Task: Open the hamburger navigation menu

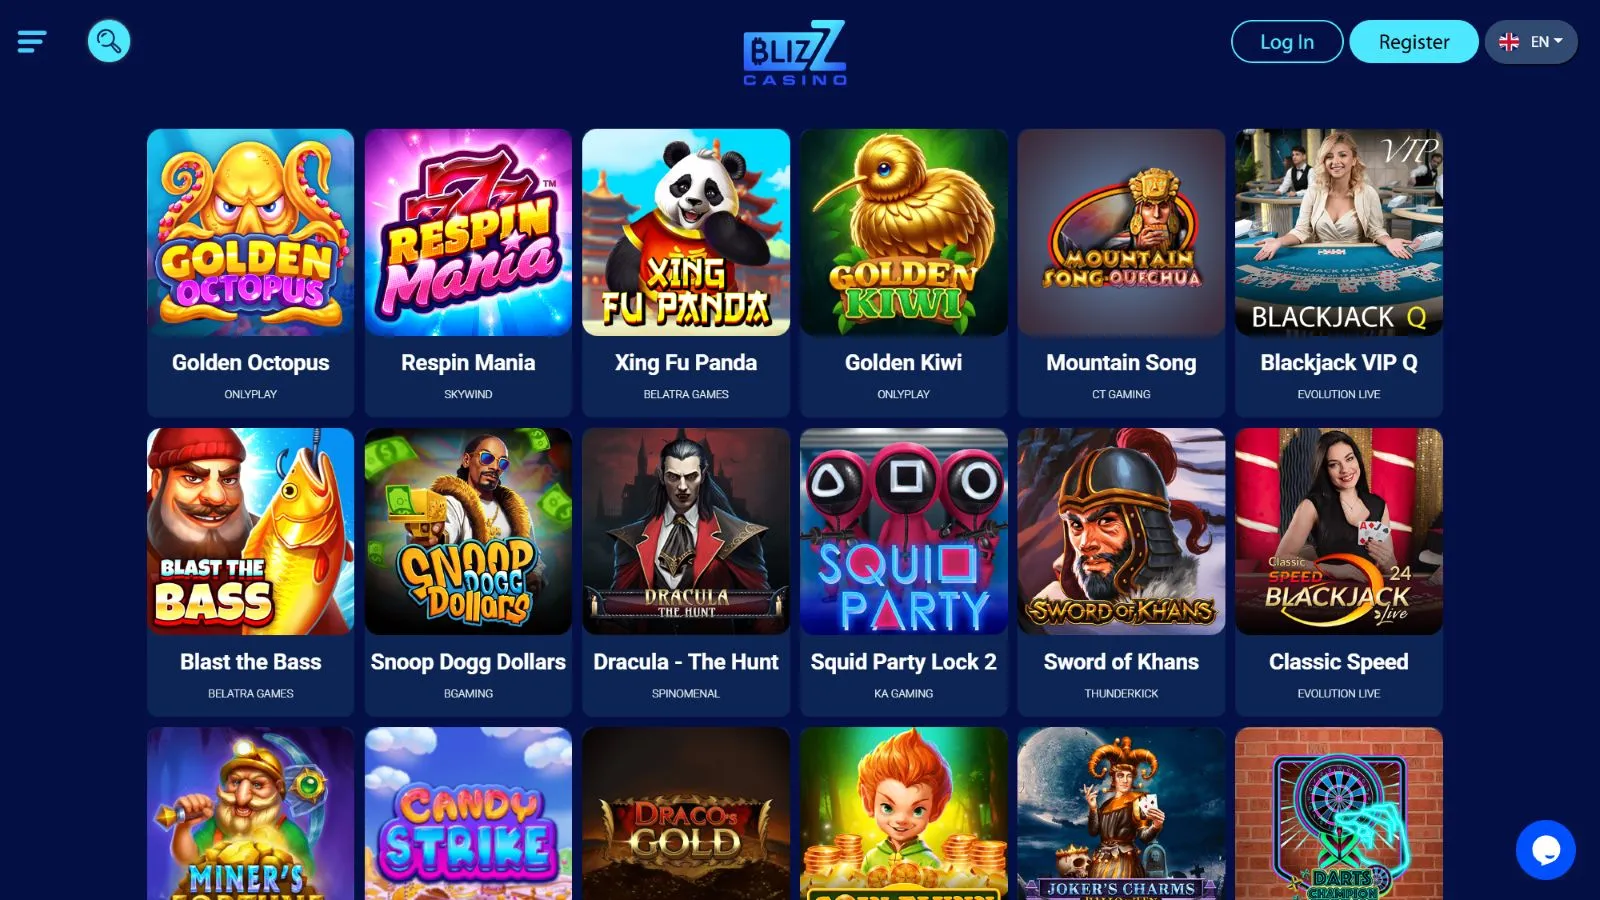Action: coord(32,41)
